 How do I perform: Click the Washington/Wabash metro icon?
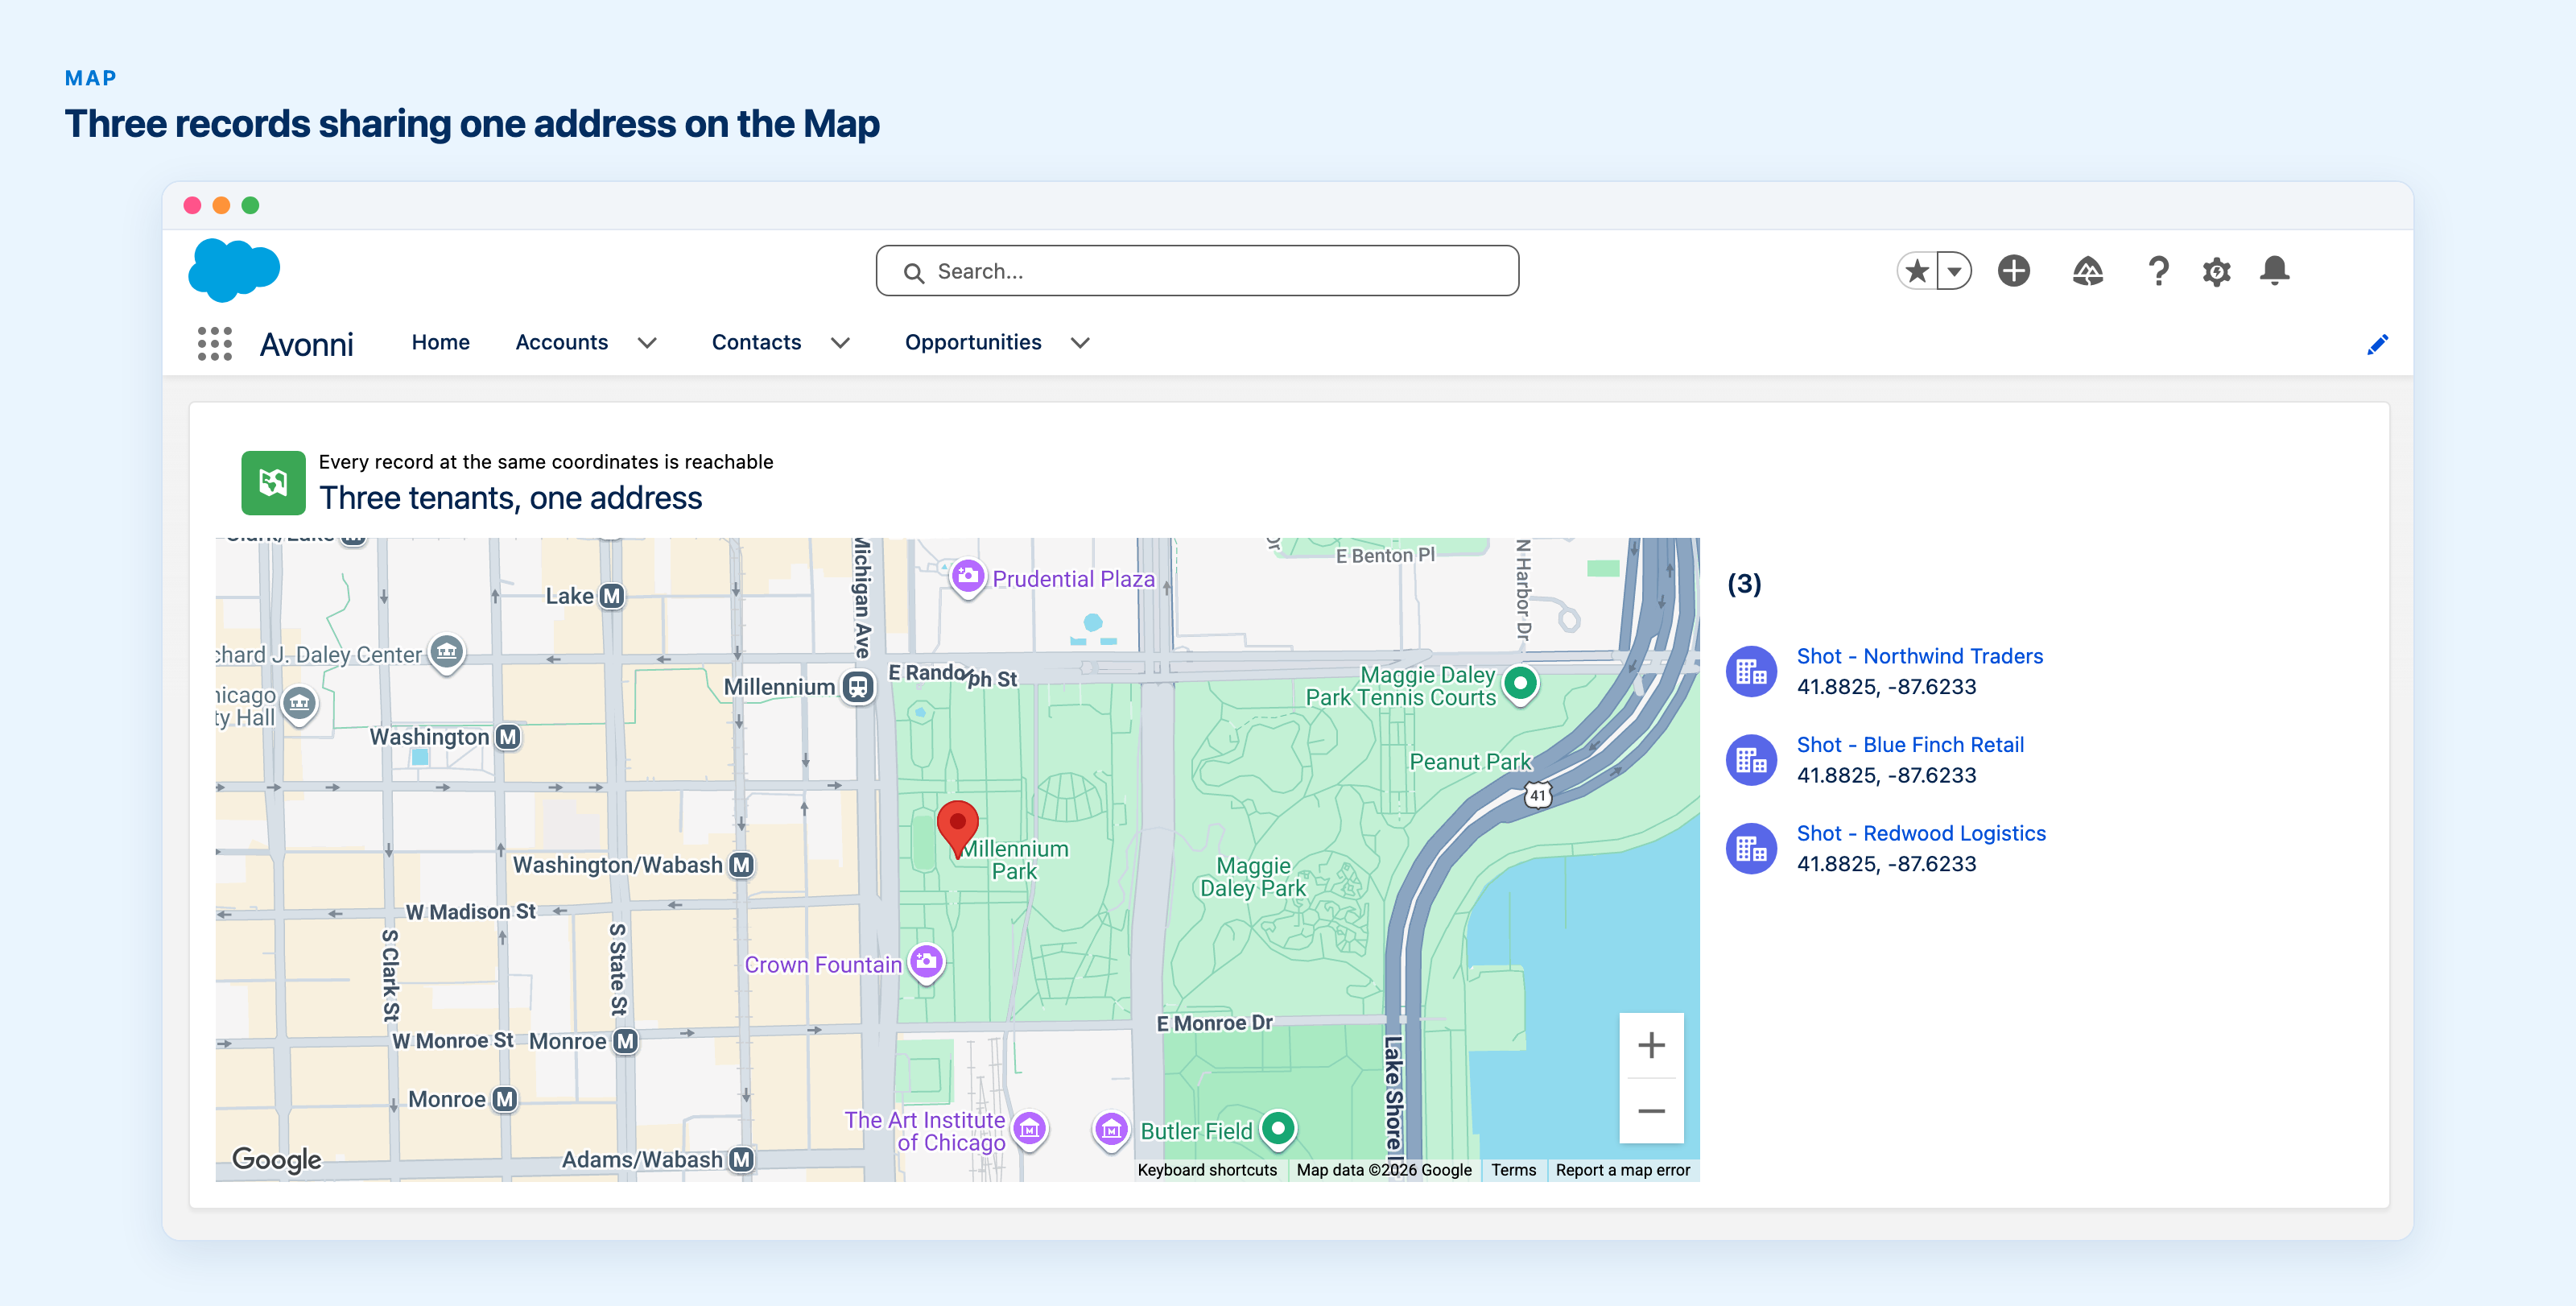click(741, 865)
